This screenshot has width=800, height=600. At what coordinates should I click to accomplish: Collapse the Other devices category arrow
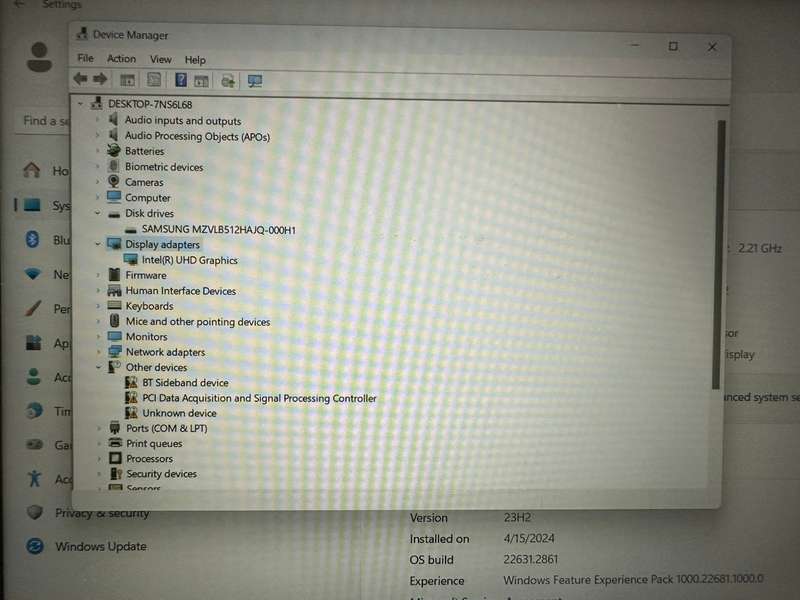98,367
